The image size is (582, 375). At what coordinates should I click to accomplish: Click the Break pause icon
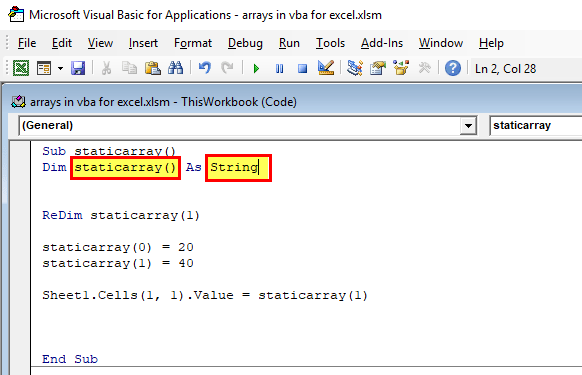point(279,69)
